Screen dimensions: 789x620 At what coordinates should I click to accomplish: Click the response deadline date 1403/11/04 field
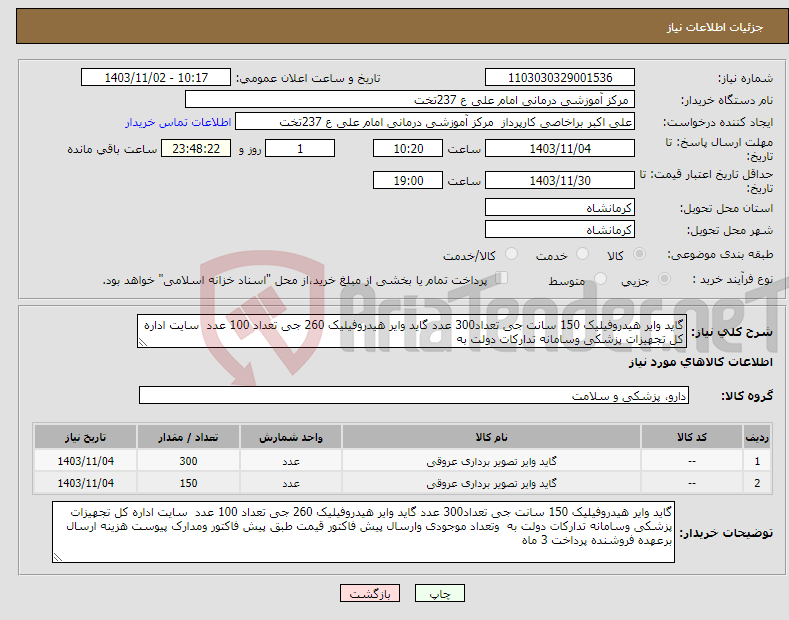pyautogui.click(x=560, y=148)
